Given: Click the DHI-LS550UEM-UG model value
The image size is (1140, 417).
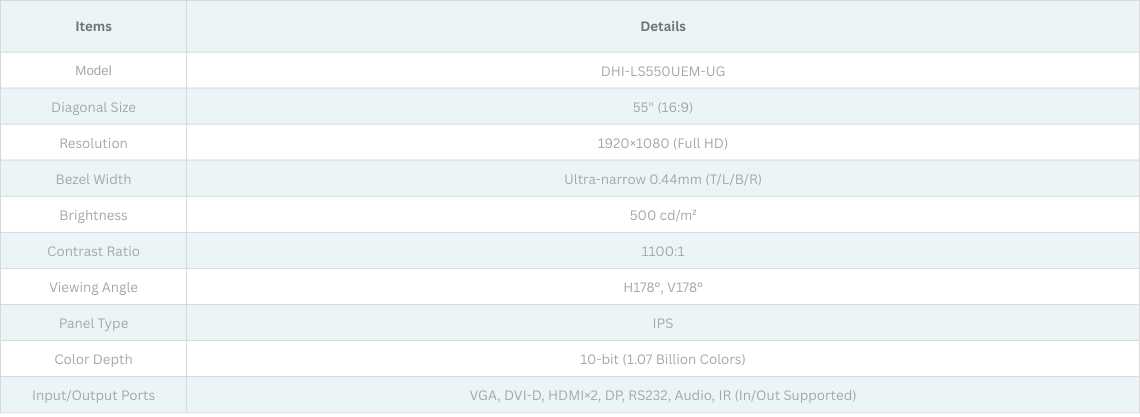Looking at the screenshot, I should pos(662,71).
